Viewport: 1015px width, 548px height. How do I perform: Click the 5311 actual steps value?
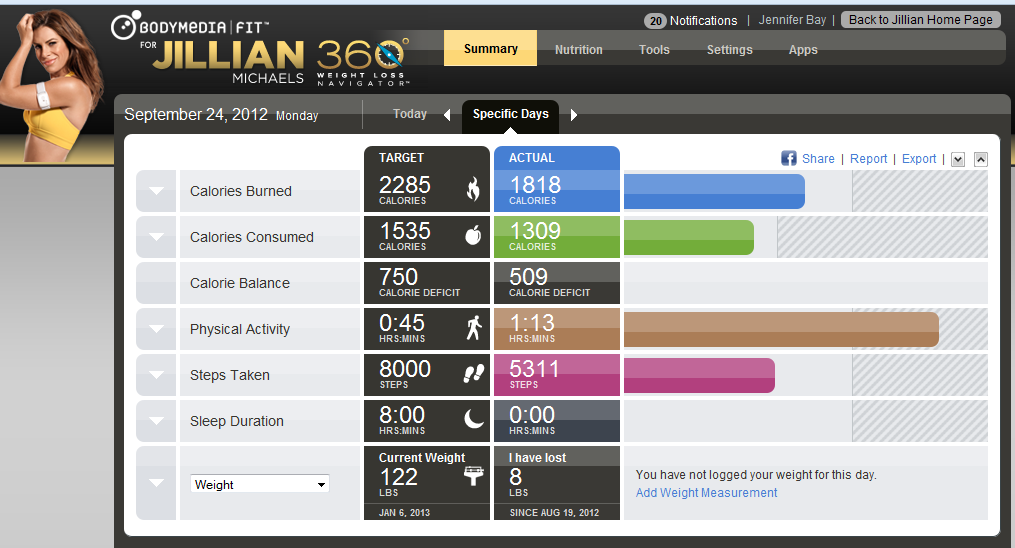[x=534, y=369]
